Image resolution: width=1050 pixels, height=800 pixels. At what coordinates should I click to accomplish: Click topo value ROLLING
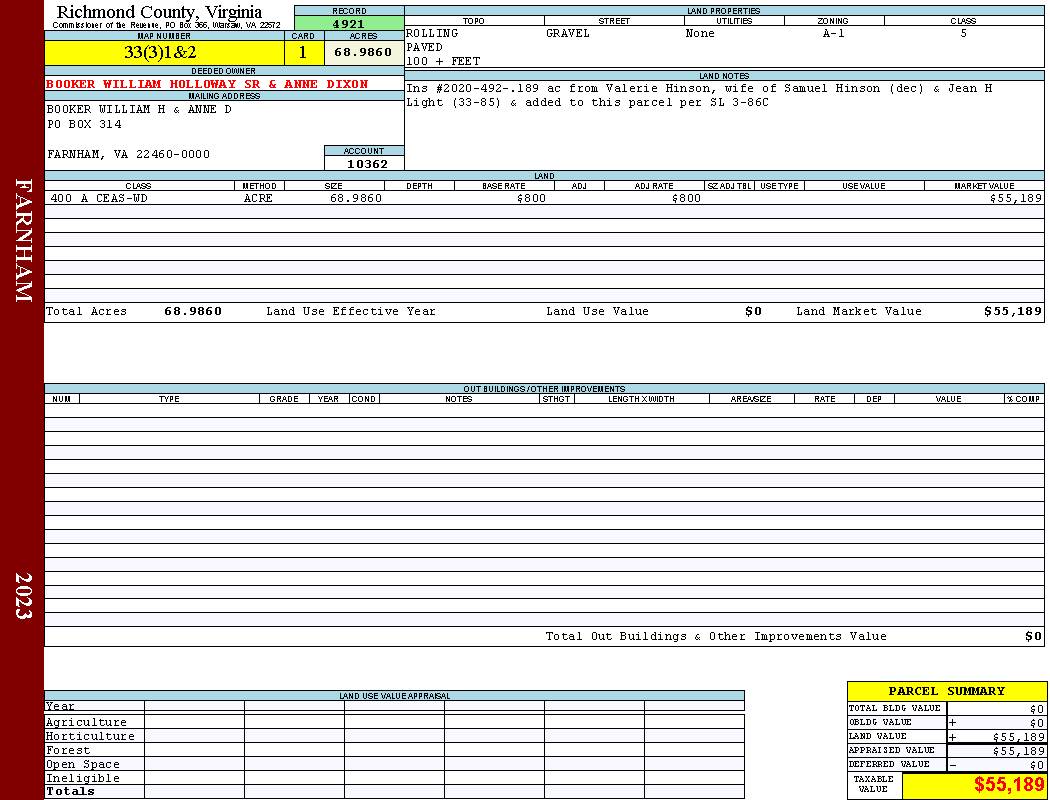click(x=432, y=33)
